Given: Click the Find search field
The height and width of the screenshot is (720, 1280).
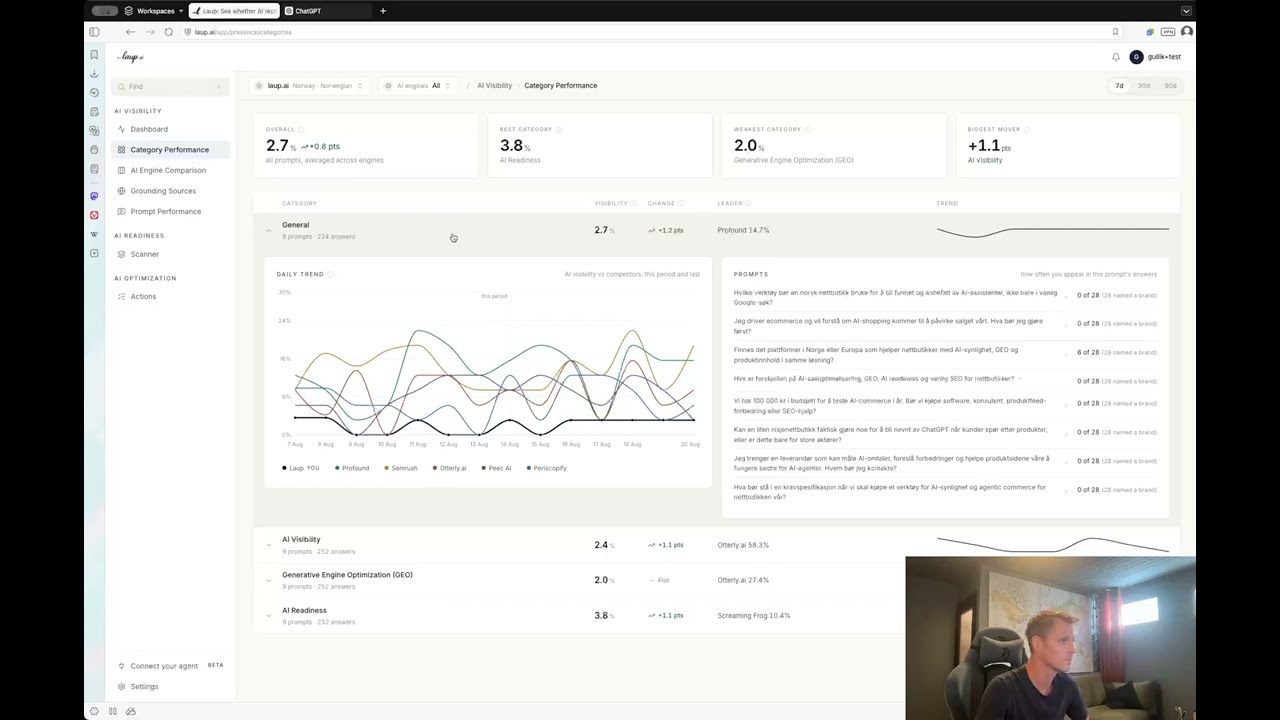Looking at the screenshot, I should (x=171, y=86).
